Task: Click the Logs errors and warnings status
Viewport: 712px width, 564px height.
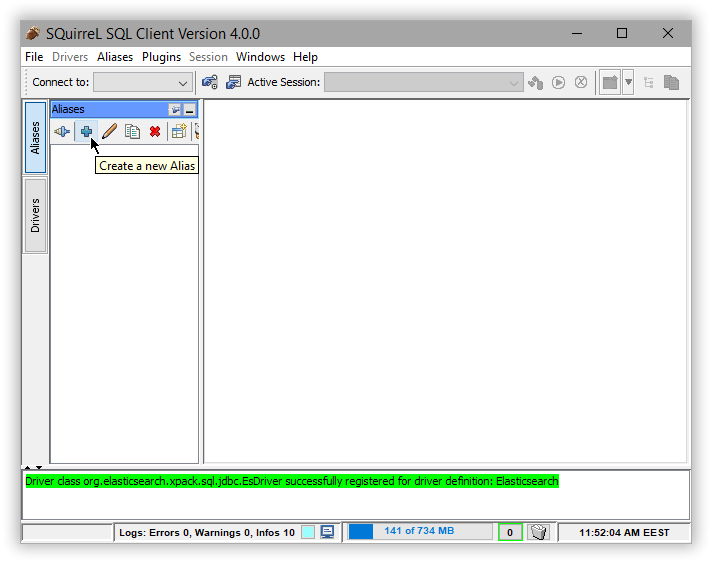Action: pyautogui.click(x=204, y=532)
